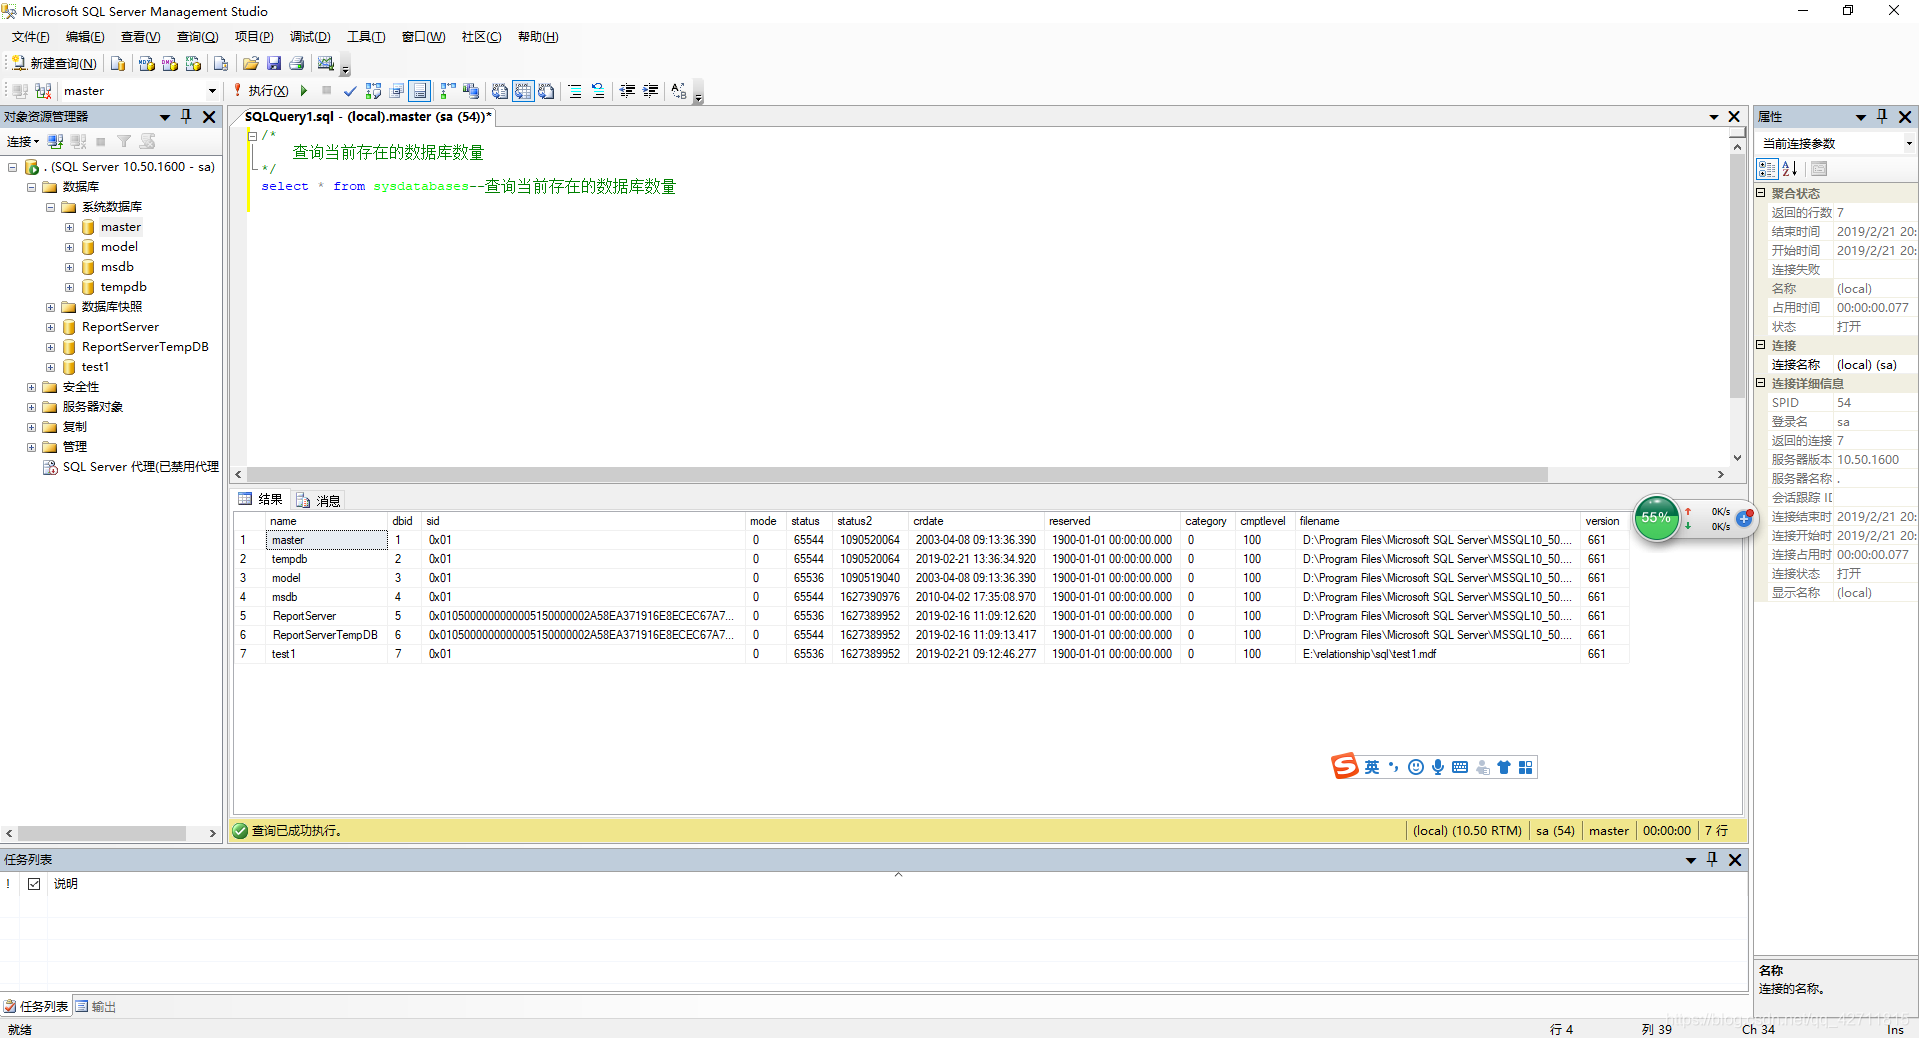
Task: Click the Comment out selected lines icon
Action: [x=575, y=91]
